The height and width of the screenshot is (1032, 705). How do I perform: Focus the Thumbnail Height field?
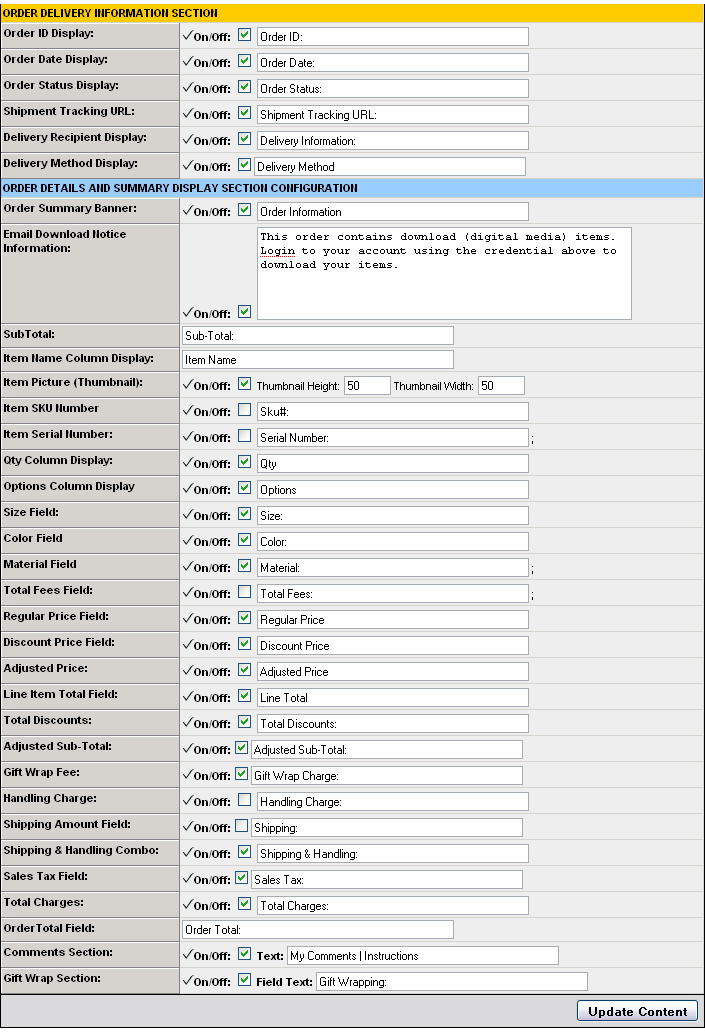coord(367,386)
